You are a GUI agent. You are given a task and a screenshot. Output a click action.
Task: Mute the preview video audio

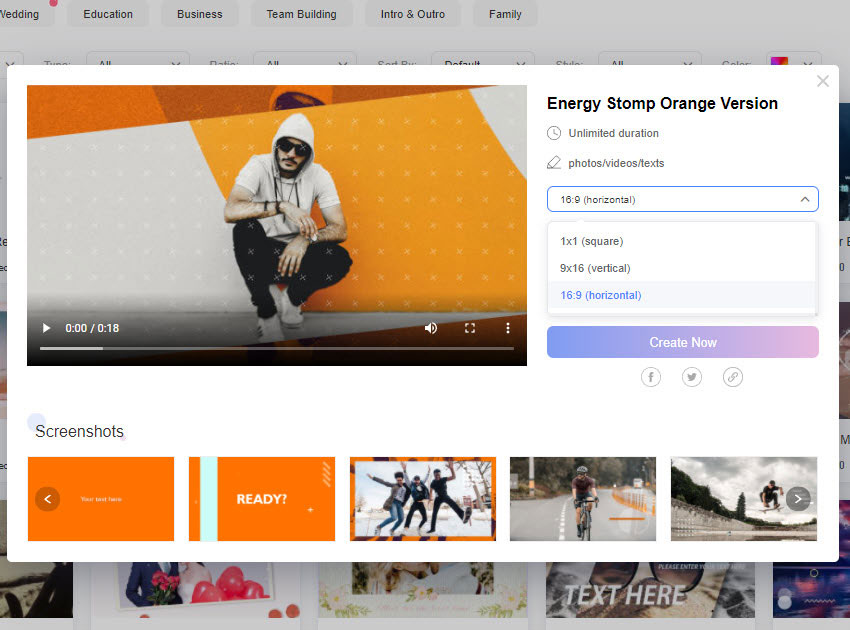(430, 328)
